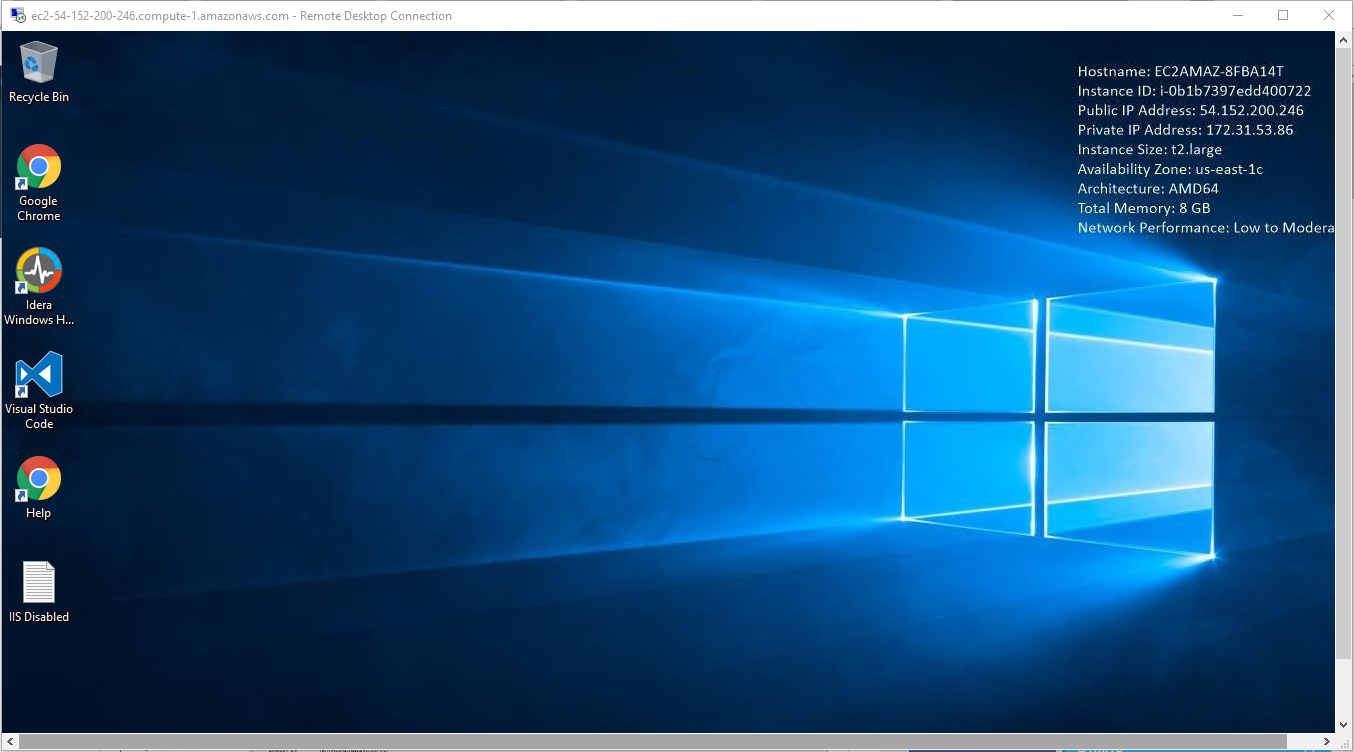The height and width of the screenshot is (752, 1354).
Task: Click the Public IP Address text line
Action: tap(1190, 111)
